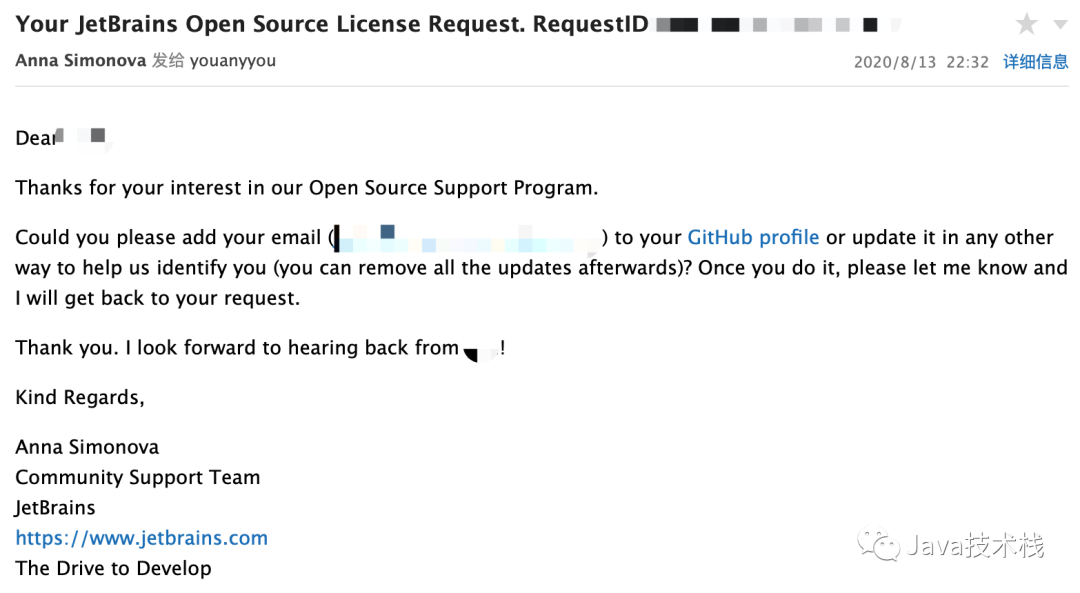Click the Open Source Support Program sentence

306,188
